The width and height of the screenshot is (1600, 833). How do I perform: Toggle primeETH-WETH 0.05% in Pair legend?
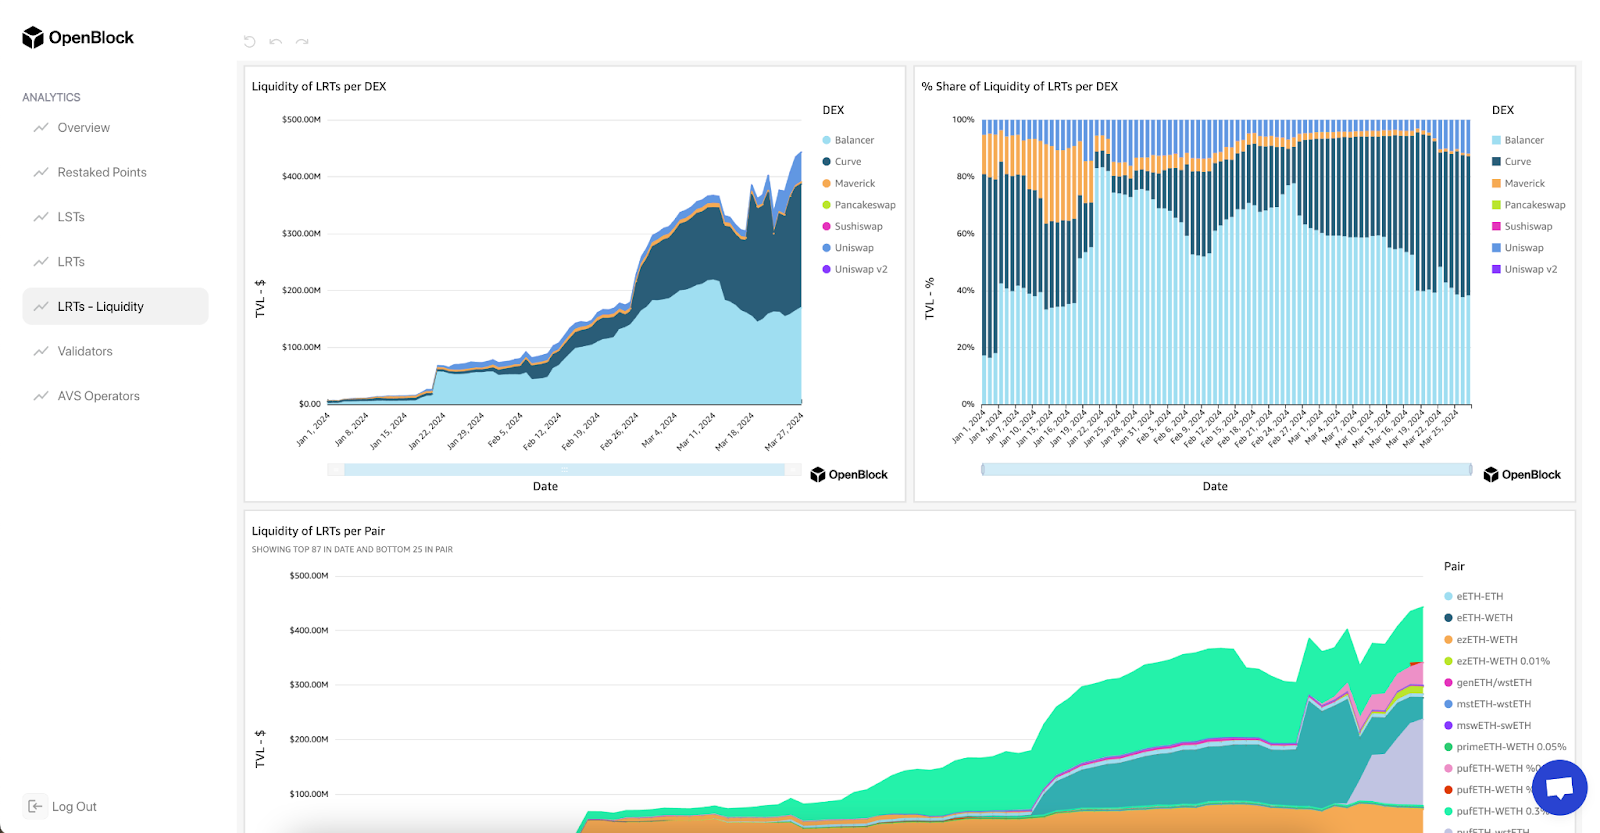coord(1505,747)
